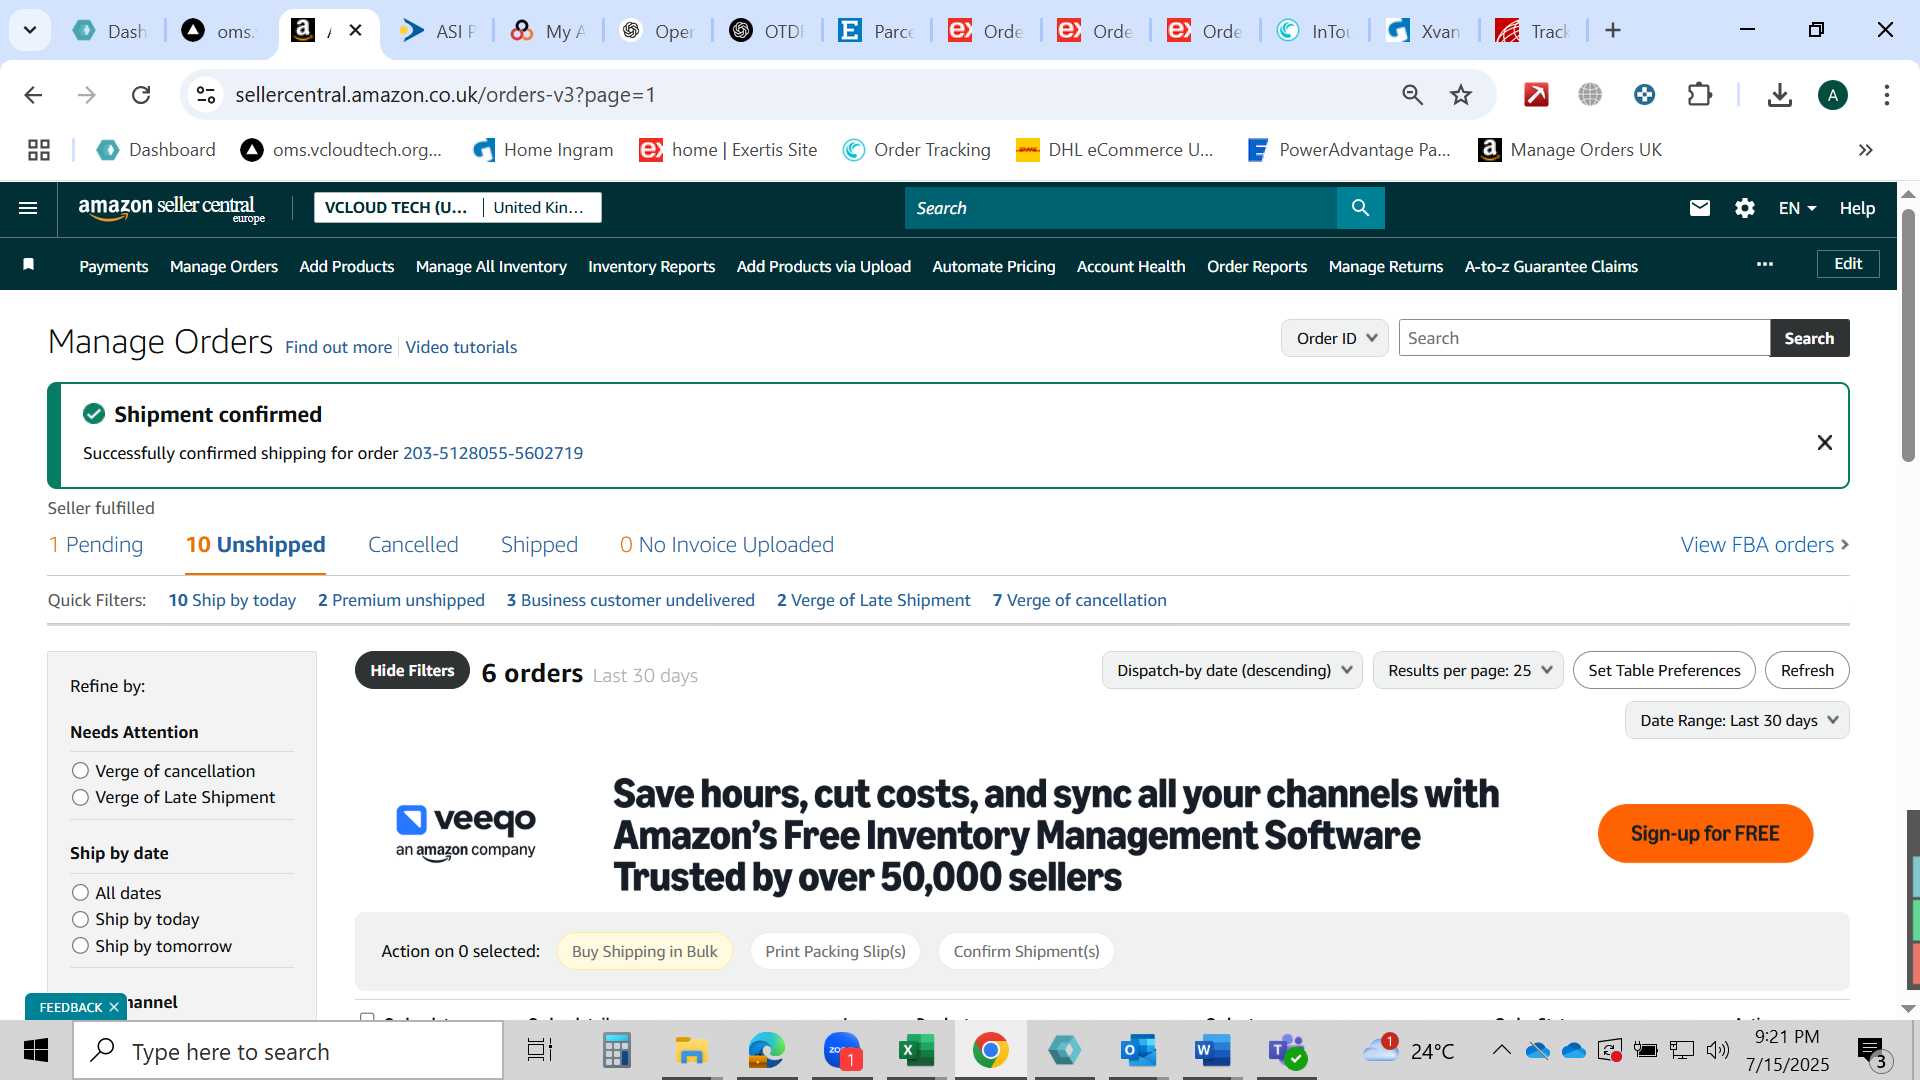Click the red arrow extension icon
The image size is (1920, 1080).
[x=1536, y=95]
